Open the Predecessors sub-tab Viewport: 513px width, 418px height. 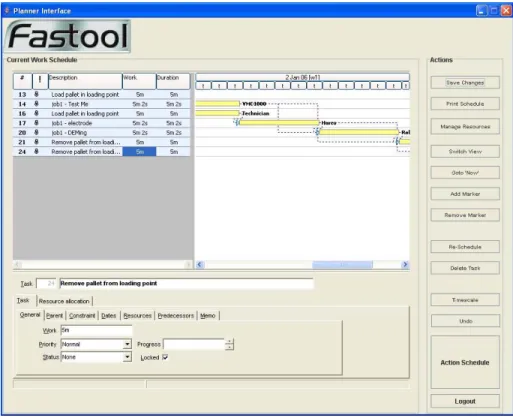tap(176, 315)
